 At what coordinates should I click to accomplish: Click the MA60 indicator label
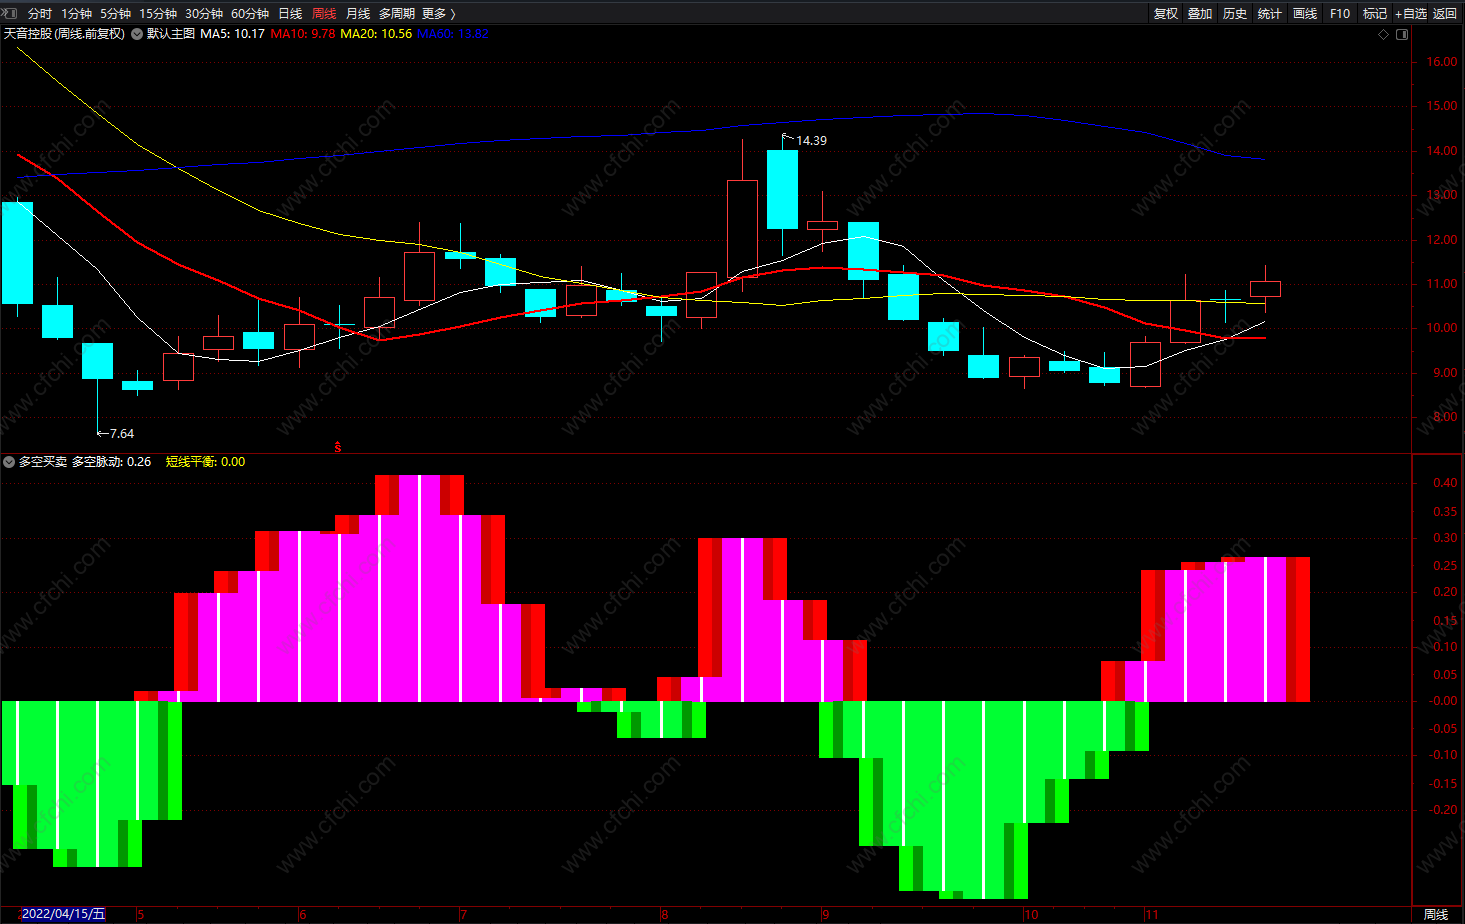coord(452,34)
